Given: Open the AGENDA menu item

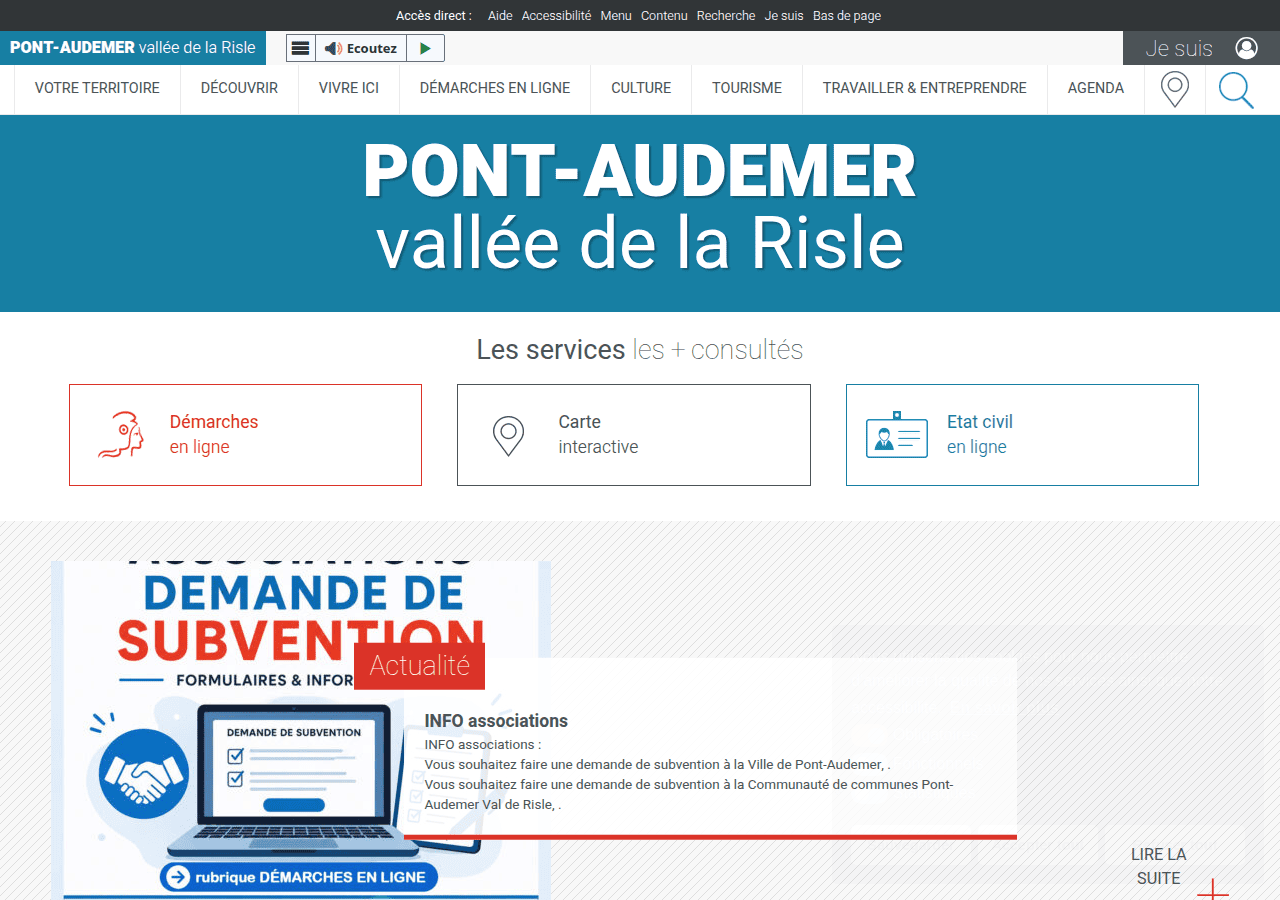Looking at the screenshot, I should point(1096,88).
